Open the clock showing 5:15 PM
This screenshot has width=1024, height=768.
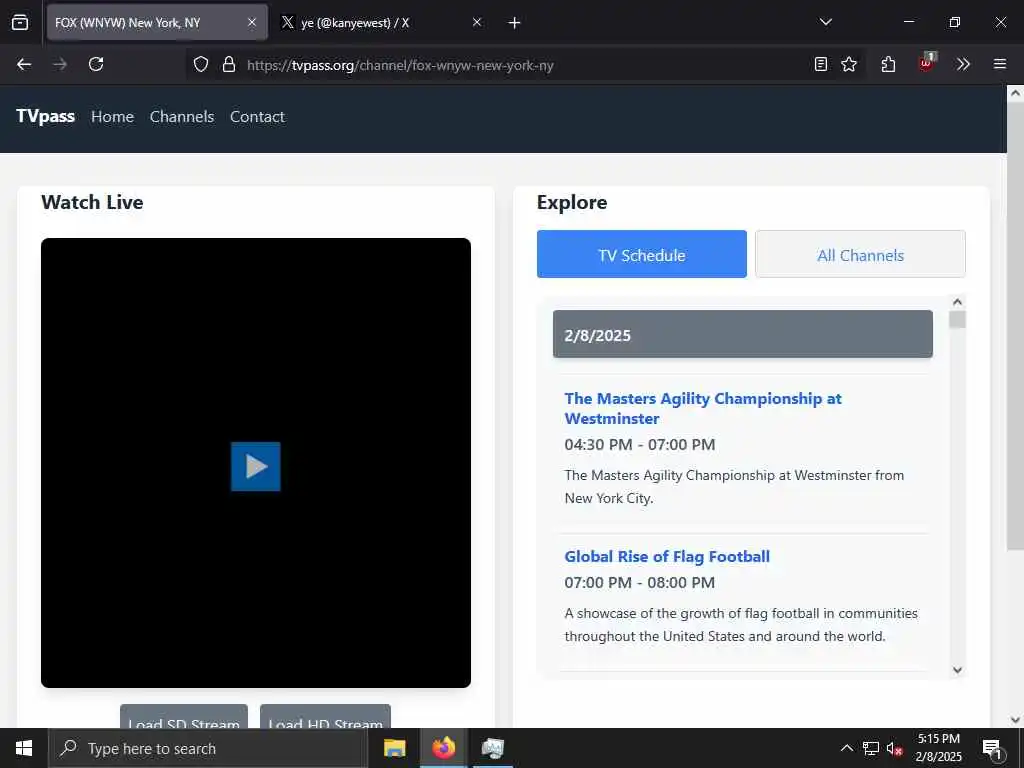point(938,748)
